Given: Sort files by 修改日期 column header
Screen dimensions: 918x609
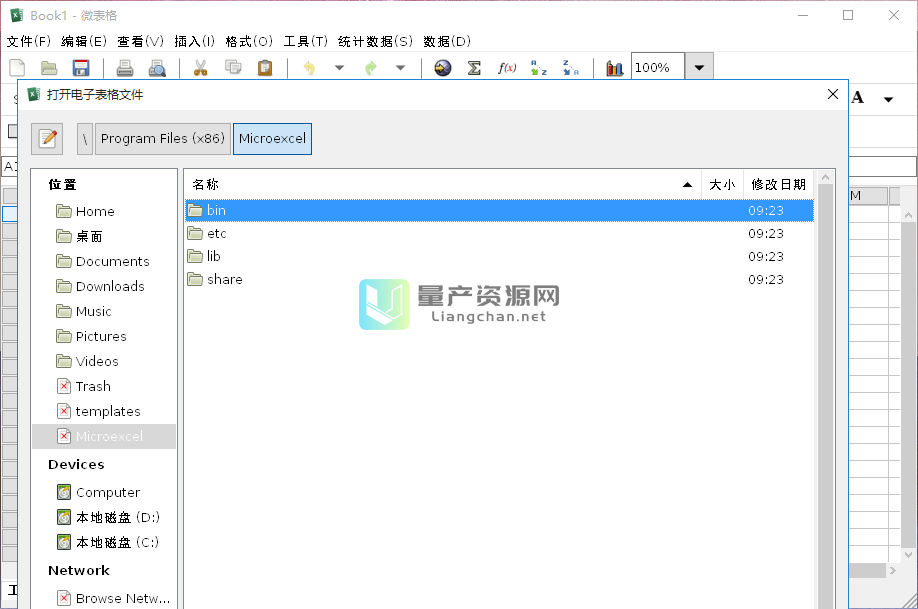Looking at the screenshot, I should pos(779,184).
